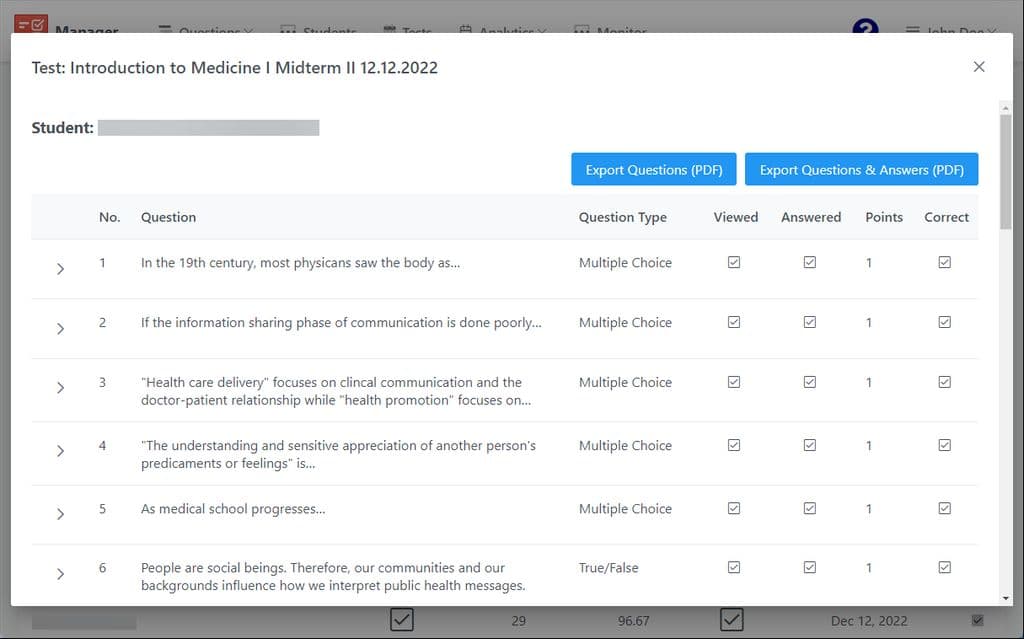Toggle Correct checkbox for question 6
Image resolution: width=1024 pixels, height=639 pixels.
(x=944, y=567)
